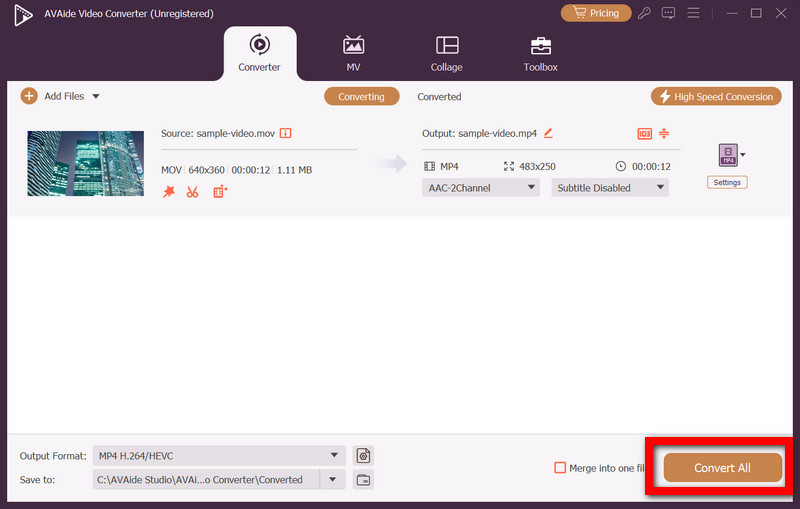Open the hamburger menu icon

693,13
